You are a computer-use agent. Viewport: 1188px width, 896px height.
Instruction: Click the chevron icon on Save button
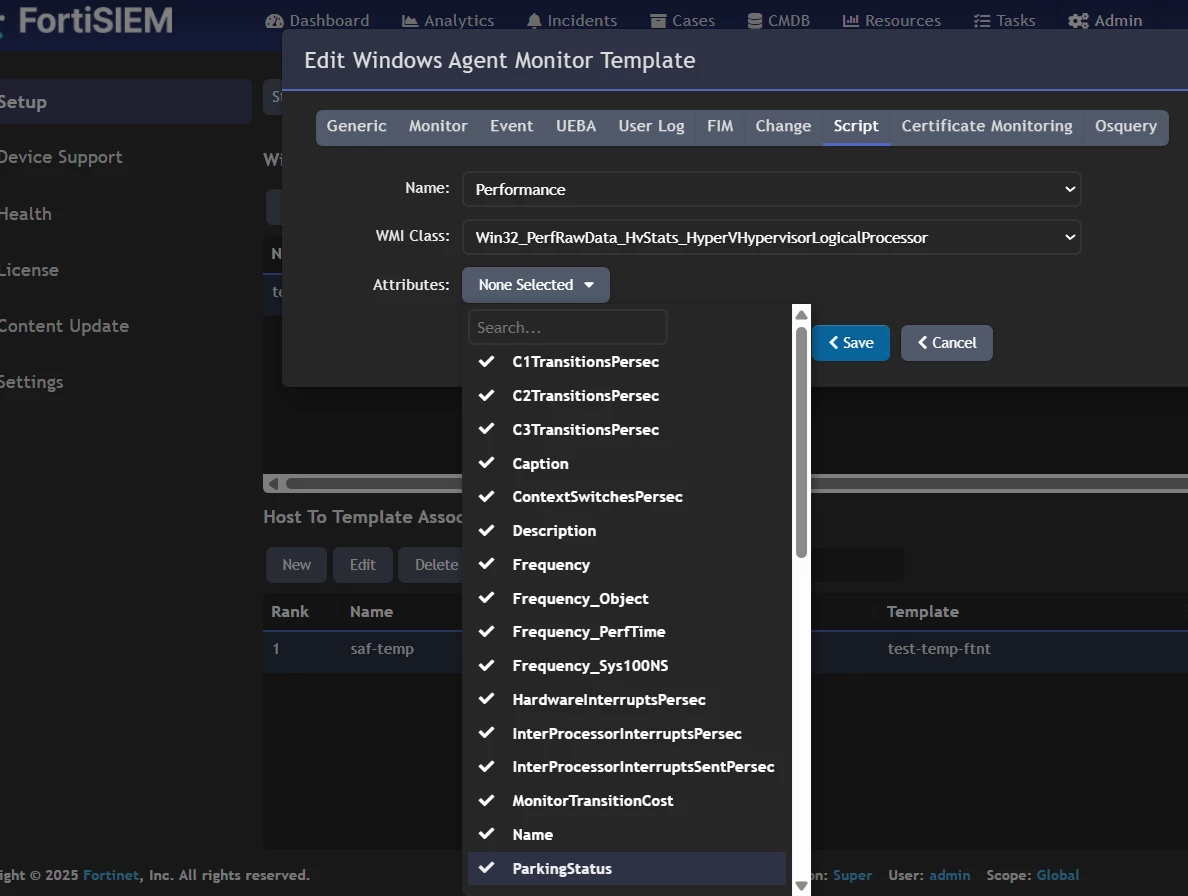[833, 342]
